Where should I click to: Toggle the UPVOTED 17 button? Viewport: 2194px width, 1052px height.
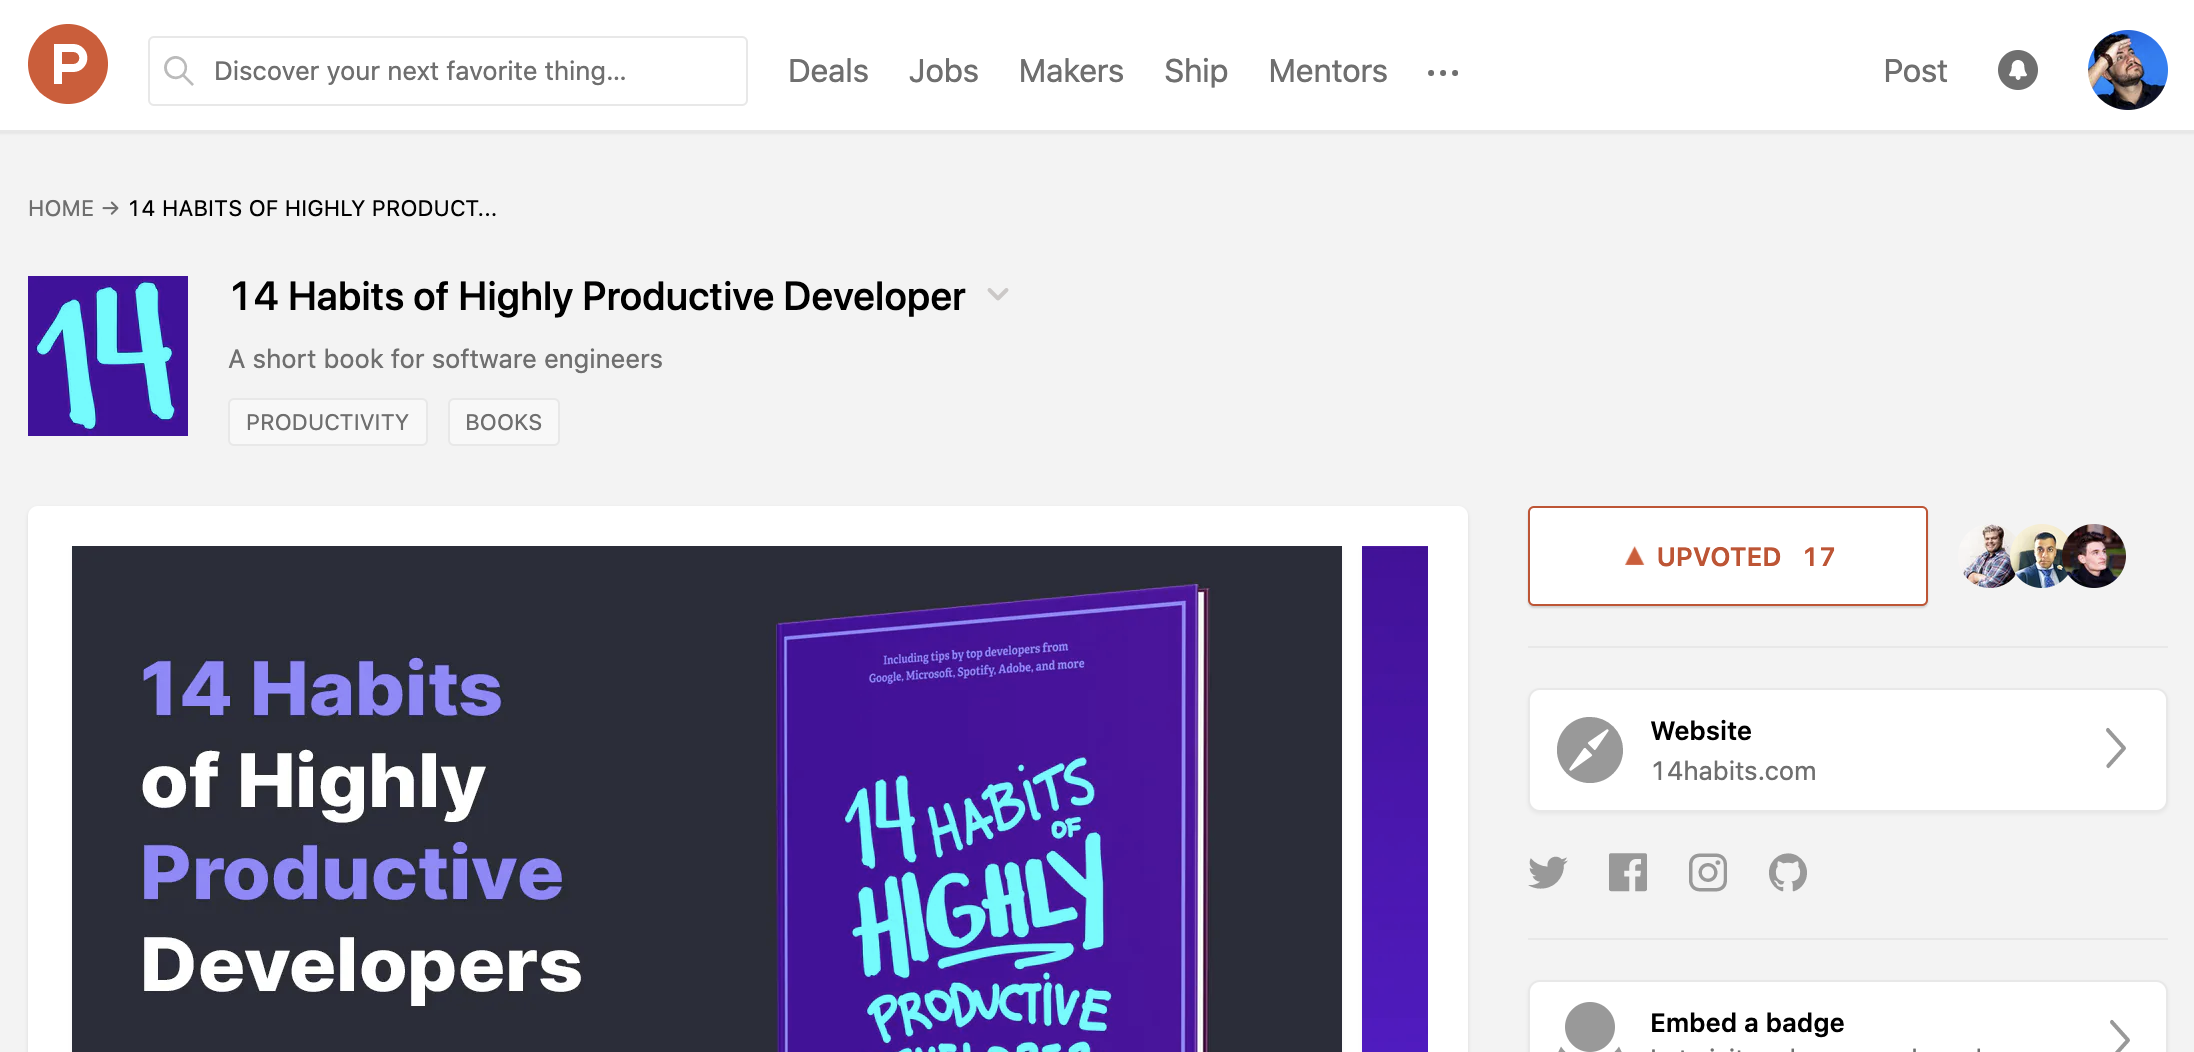pos(1728,556)
